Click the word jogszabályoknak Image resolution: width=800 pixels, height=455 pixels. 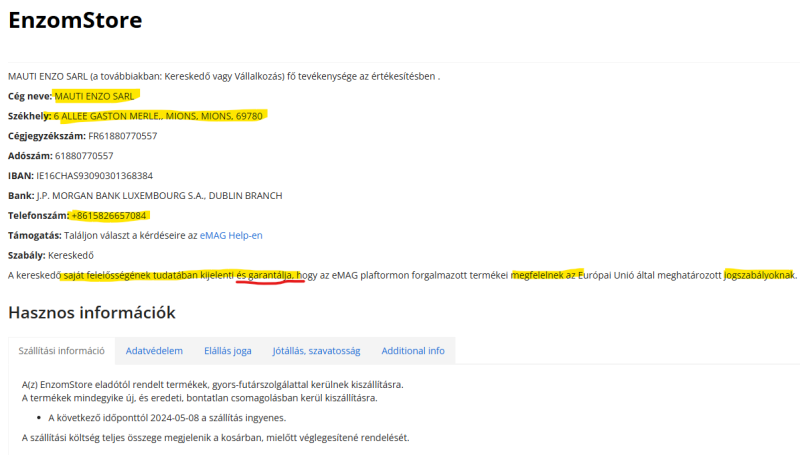[759, 275]
